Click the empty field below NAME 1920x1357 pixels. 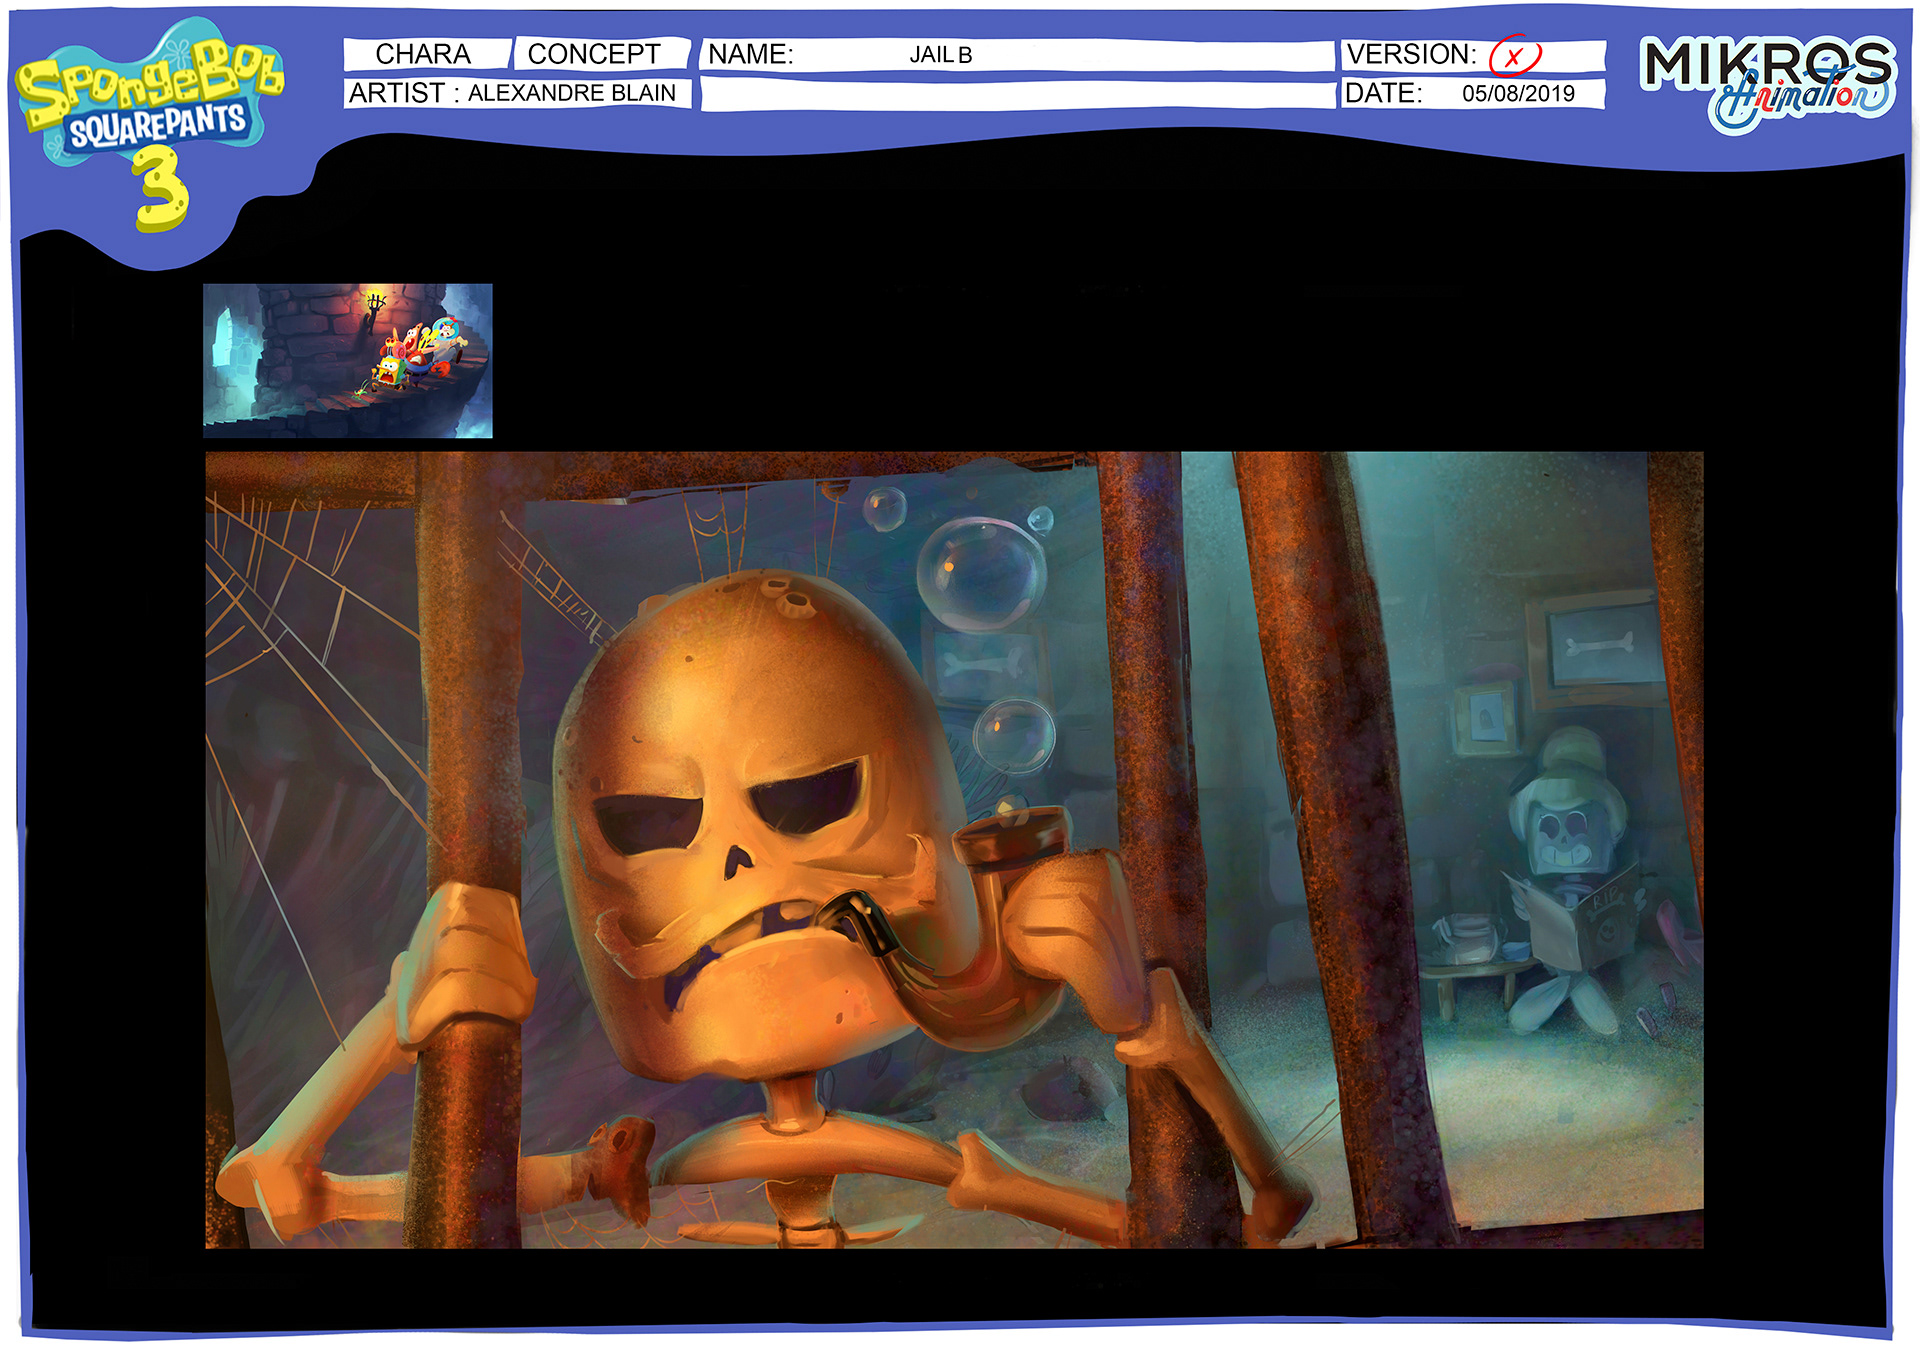click(x=1018, y=95)
